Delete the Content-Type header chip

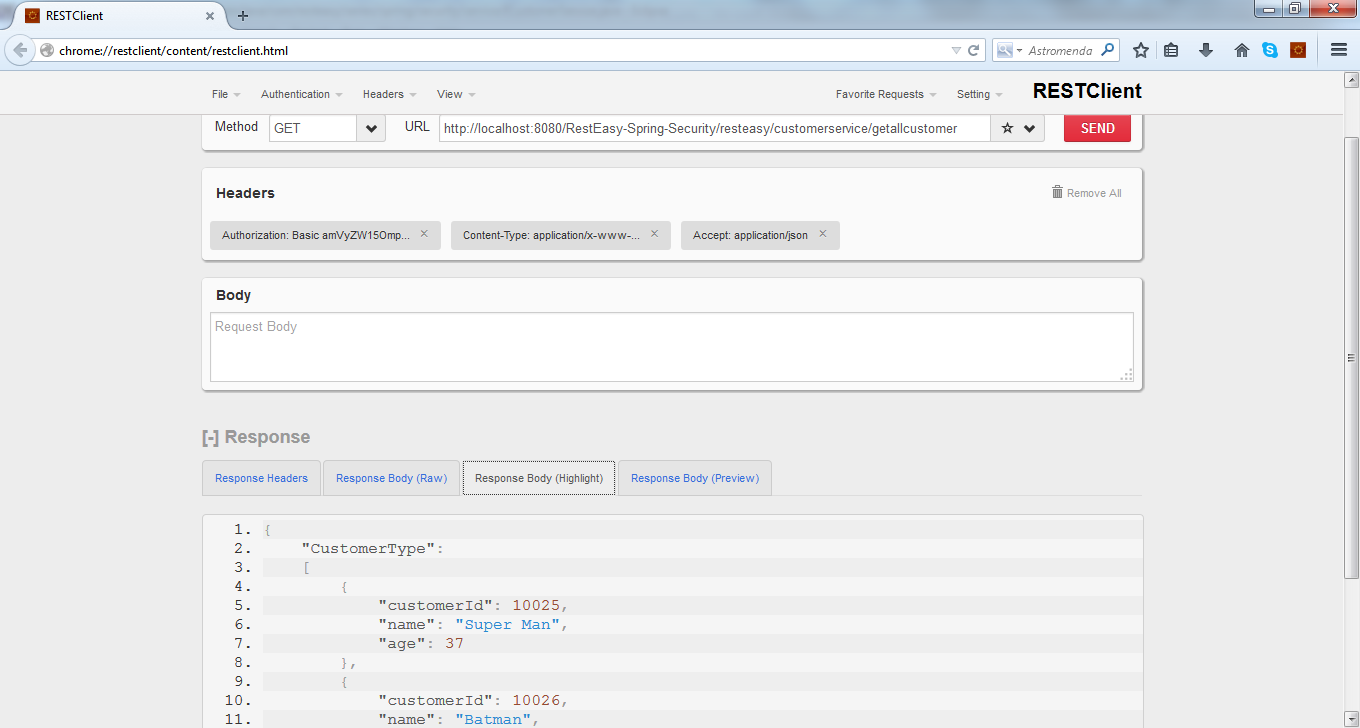[655, 234]
